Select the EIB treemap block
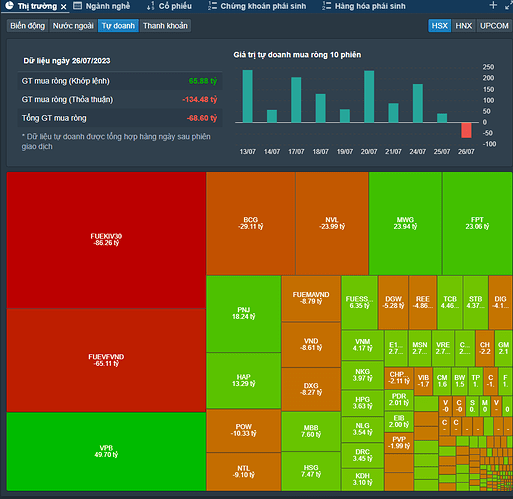513x499 pixels. [x=399, y=422]
